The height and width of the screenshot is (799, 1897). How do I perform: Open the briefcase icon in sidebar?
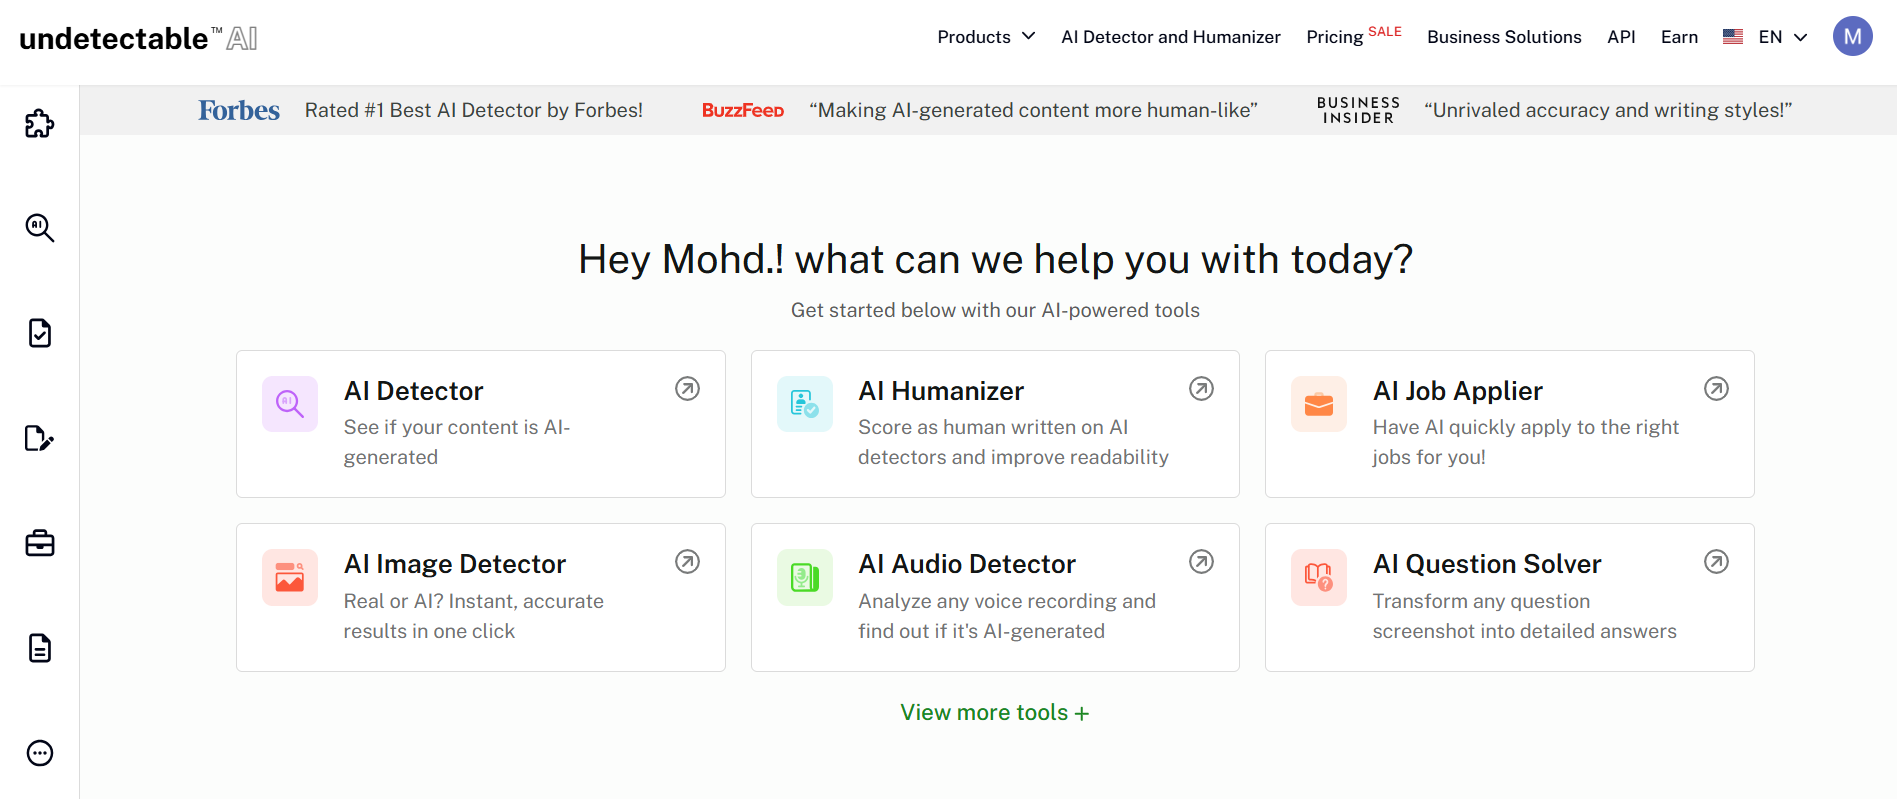point(39,543)
